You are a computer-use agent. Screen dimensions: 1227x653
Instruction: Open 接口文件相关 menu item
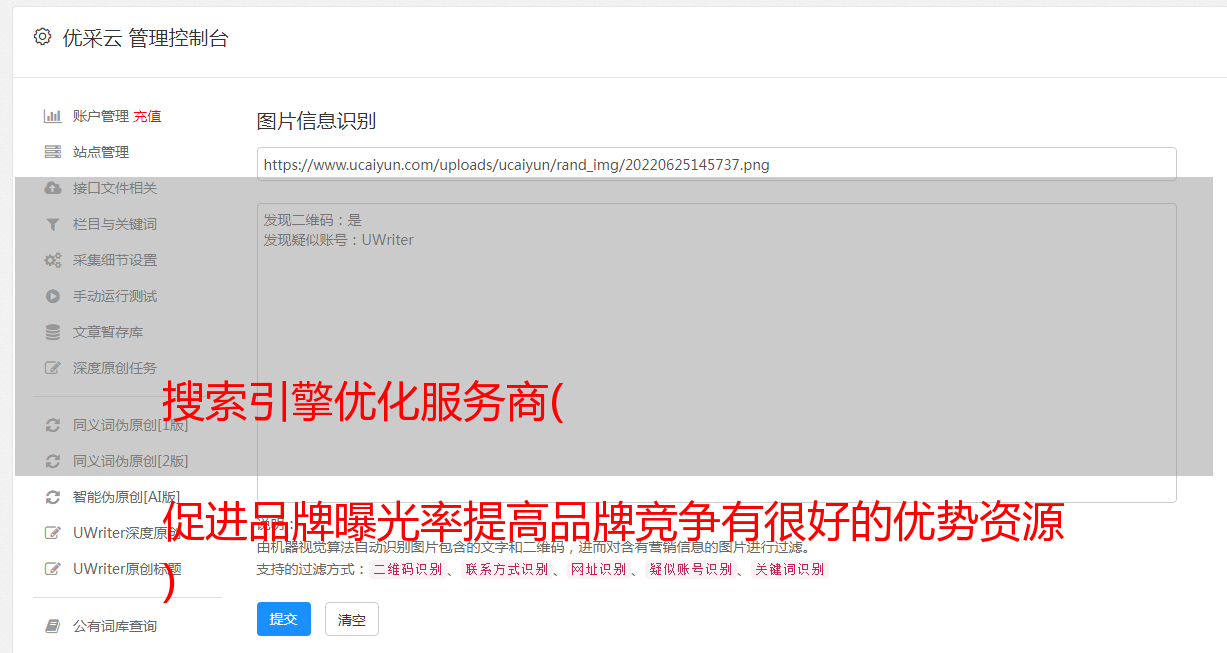[x=115, y=188]
